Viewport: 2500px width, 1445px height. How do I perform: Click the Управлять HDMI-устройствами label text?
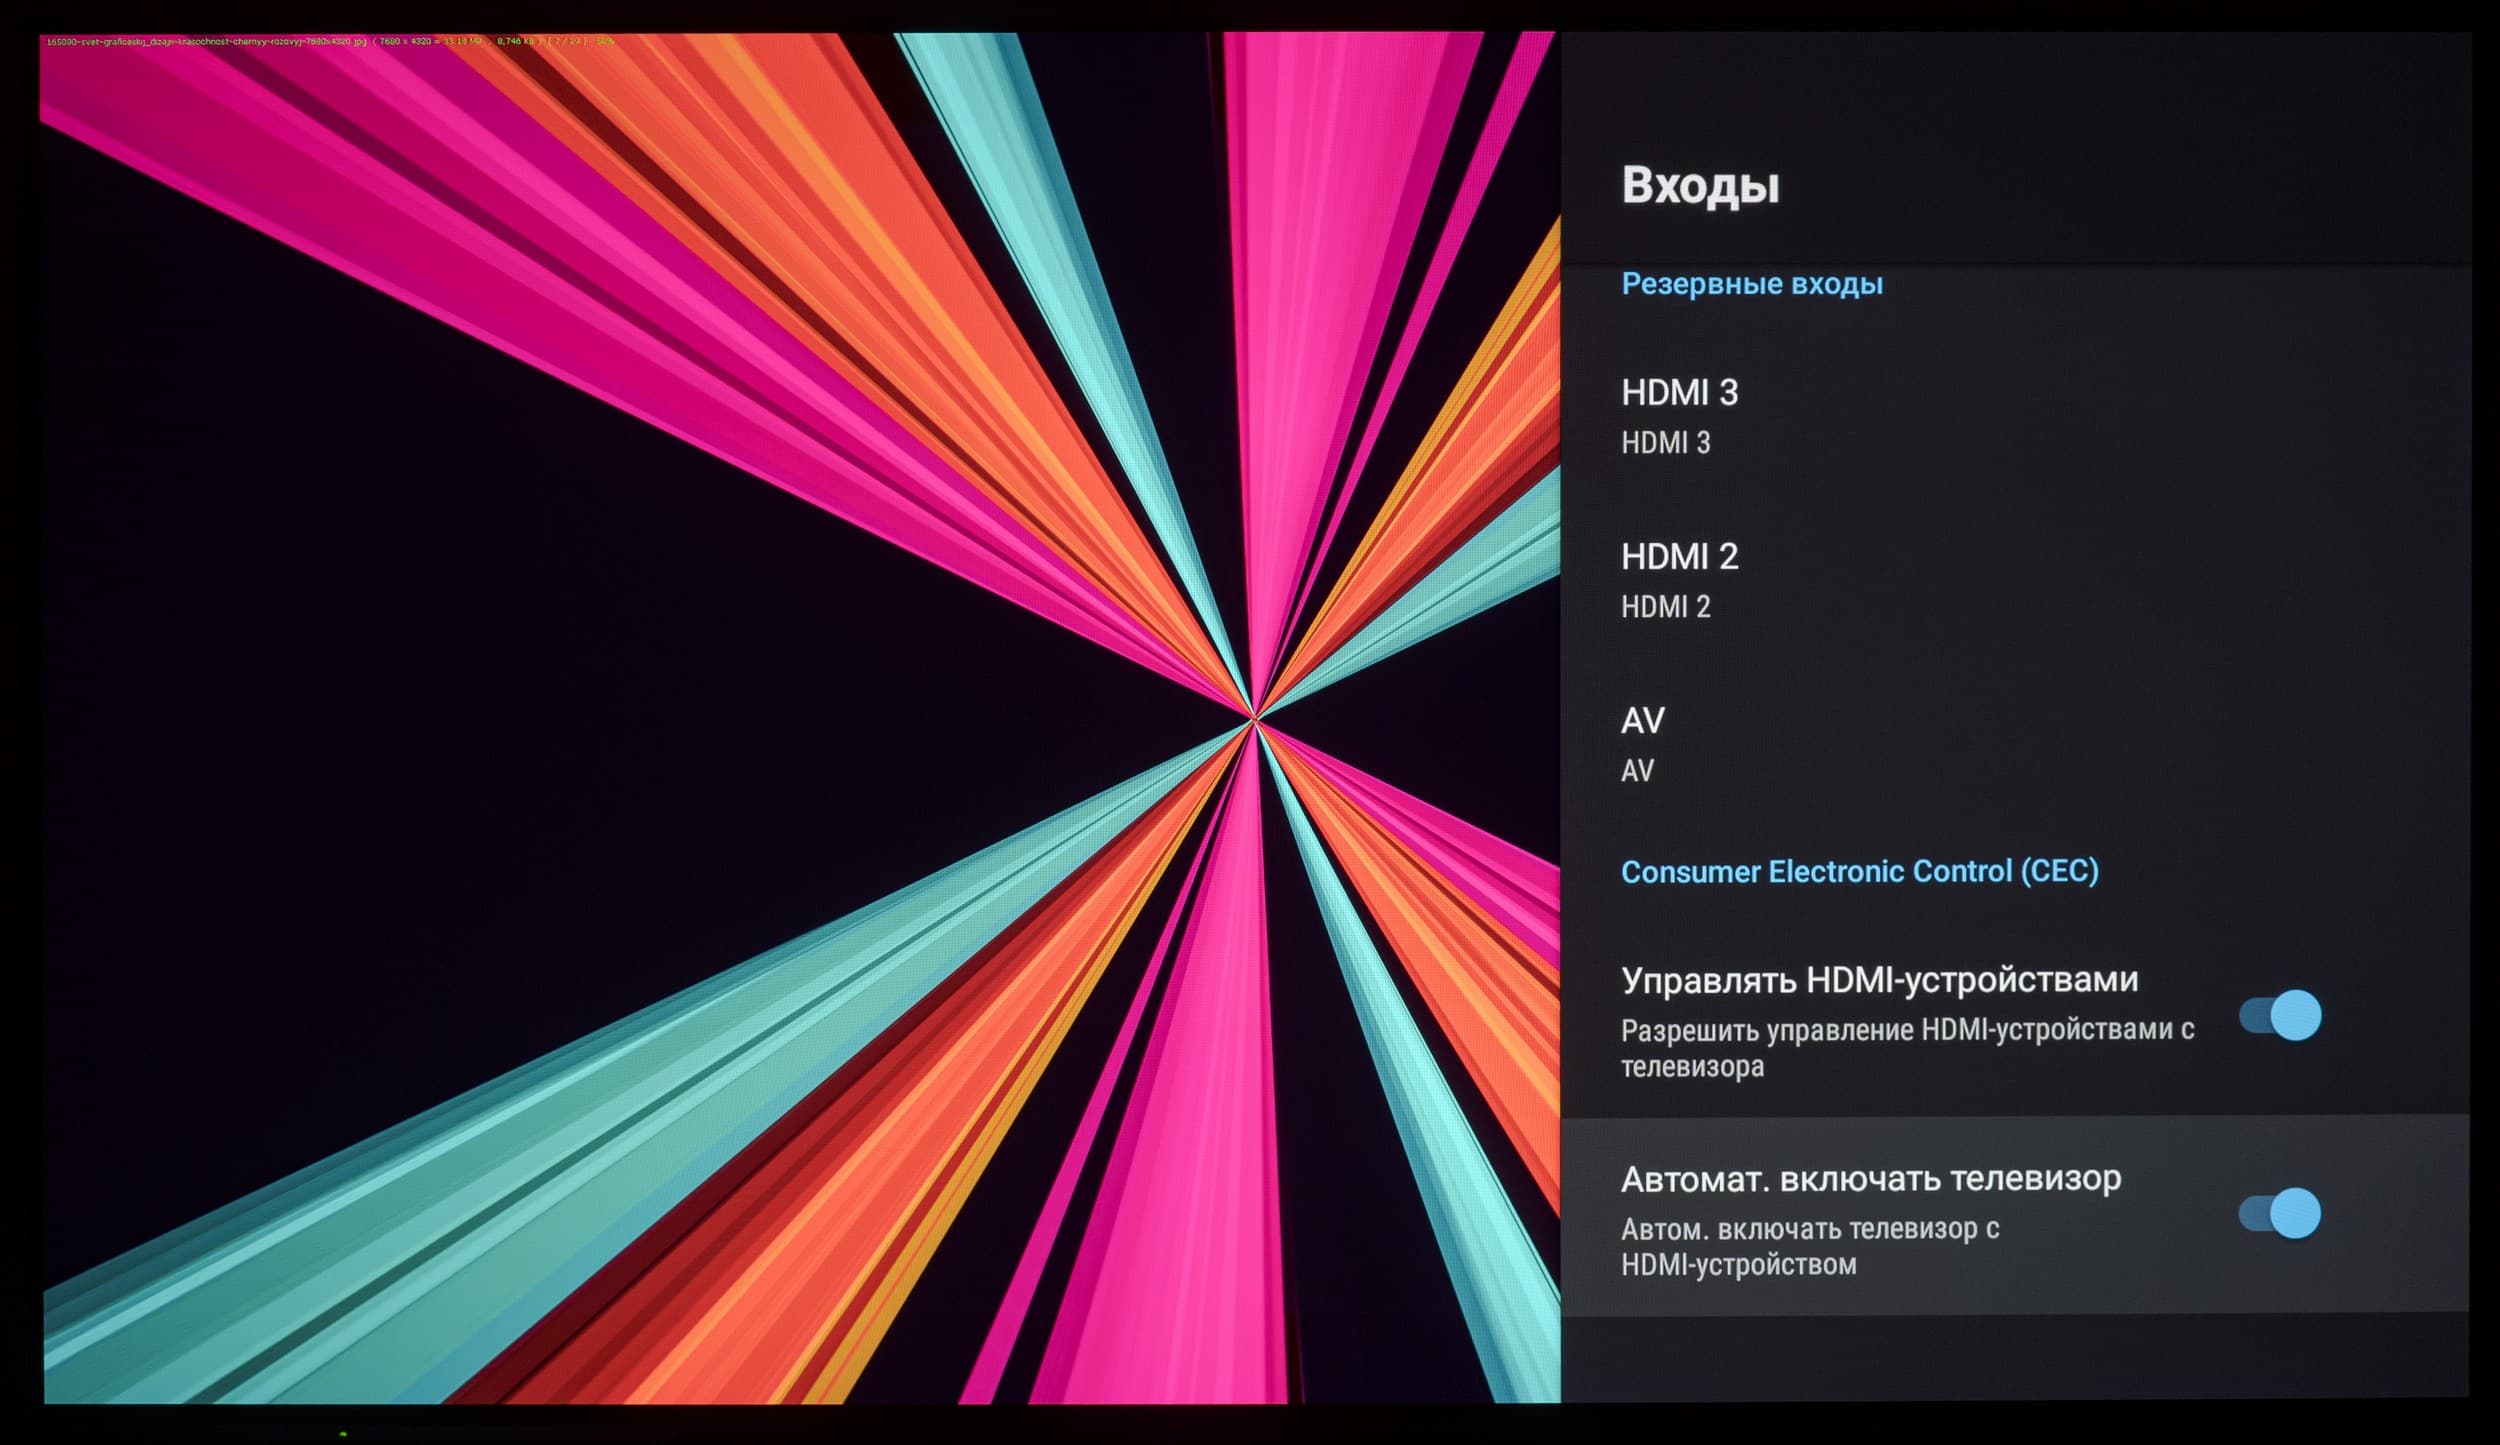click(1879, 980)
